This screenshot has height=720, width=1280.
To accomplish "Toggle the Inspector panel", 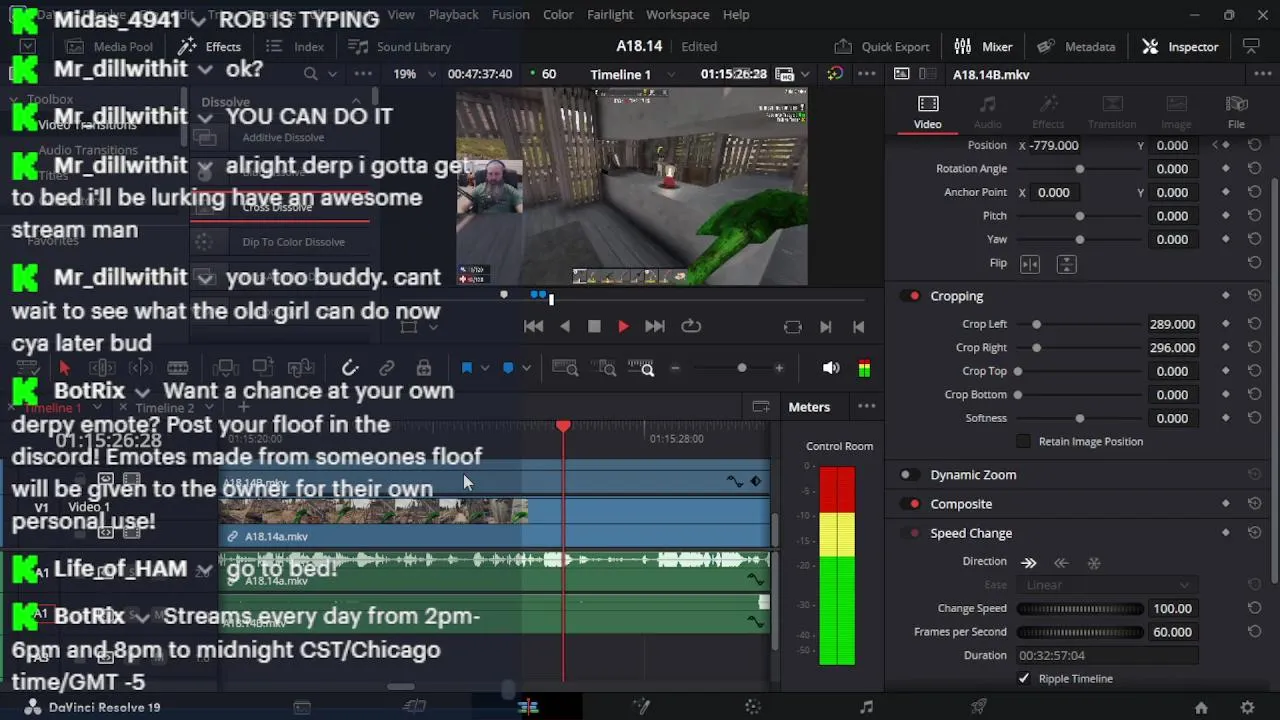I will 1180,46.
